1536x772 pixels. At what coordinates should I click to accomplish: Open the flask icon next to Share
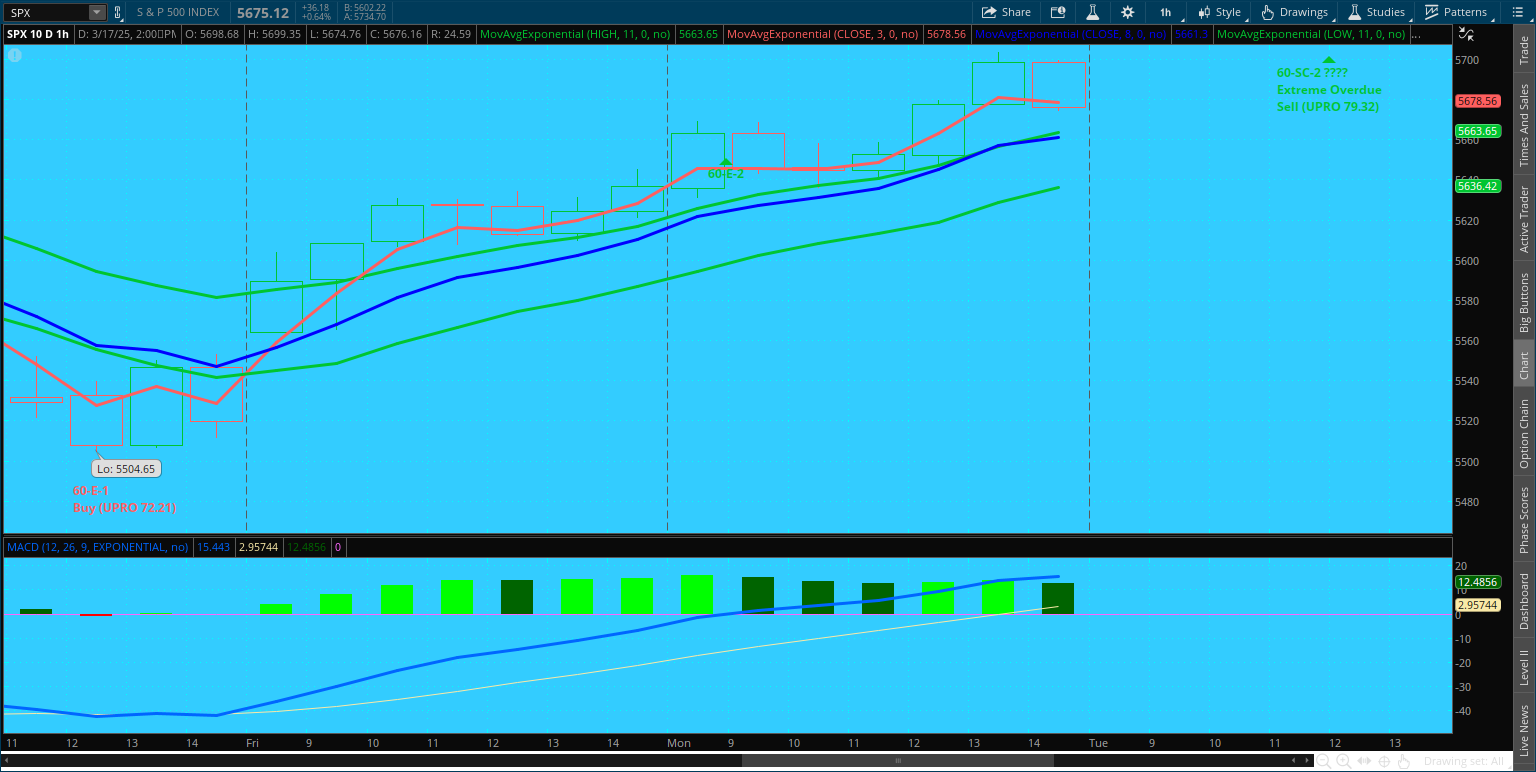pos(1093,12)
